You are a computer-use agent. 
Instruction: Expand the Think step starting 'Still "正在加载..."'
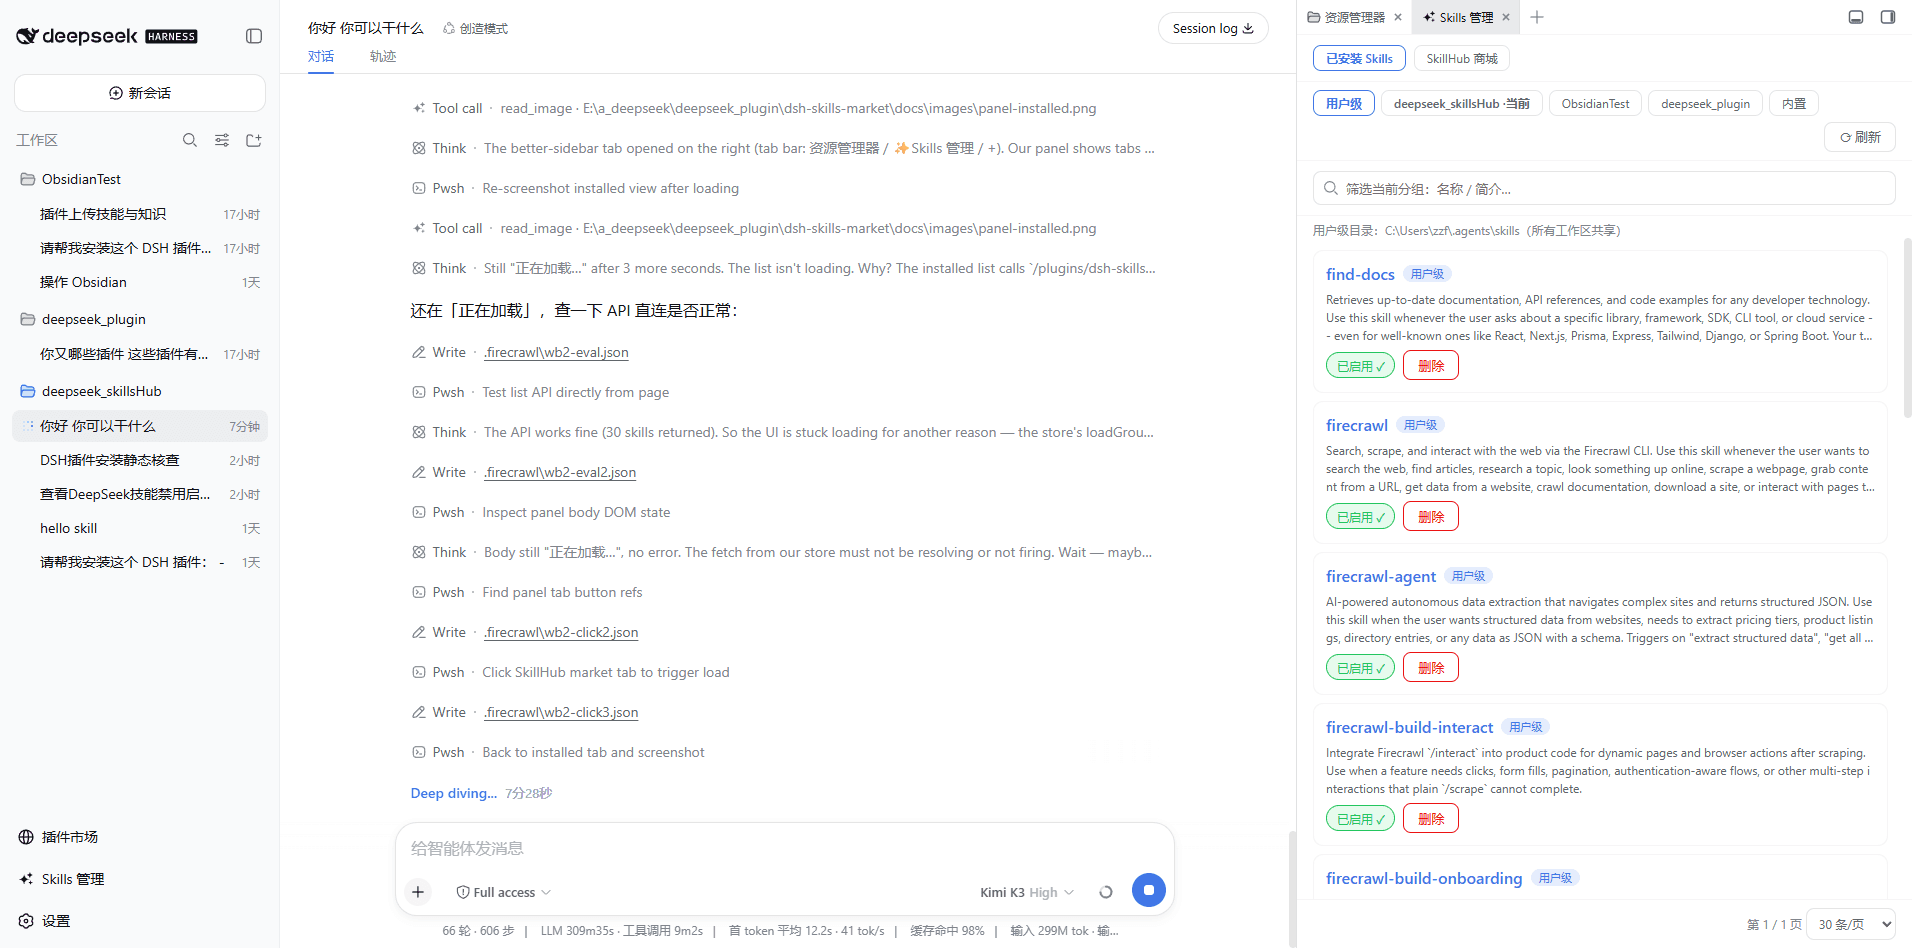783,268
